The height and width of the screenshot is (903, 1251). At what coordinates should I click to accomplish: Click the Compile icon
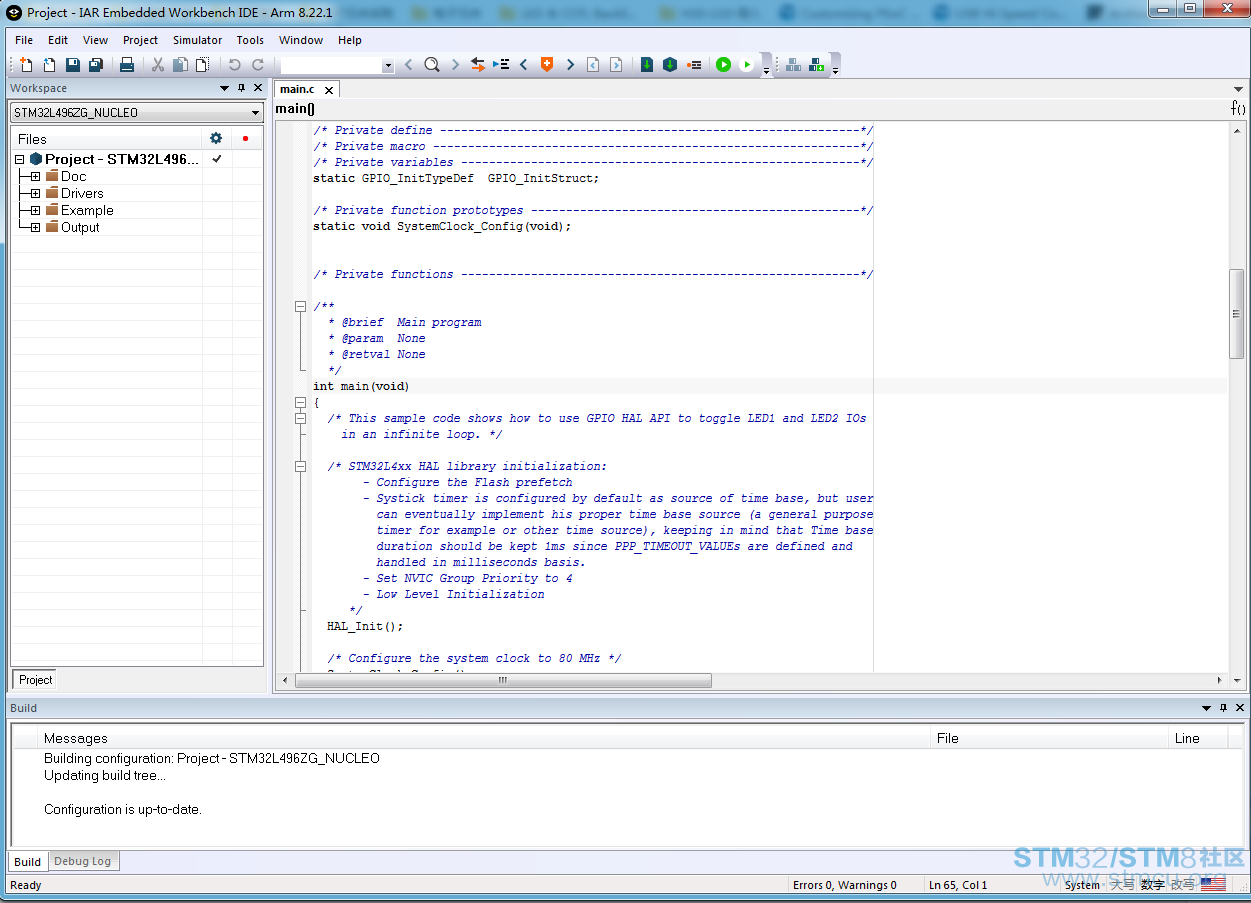(x=646, y=65)
